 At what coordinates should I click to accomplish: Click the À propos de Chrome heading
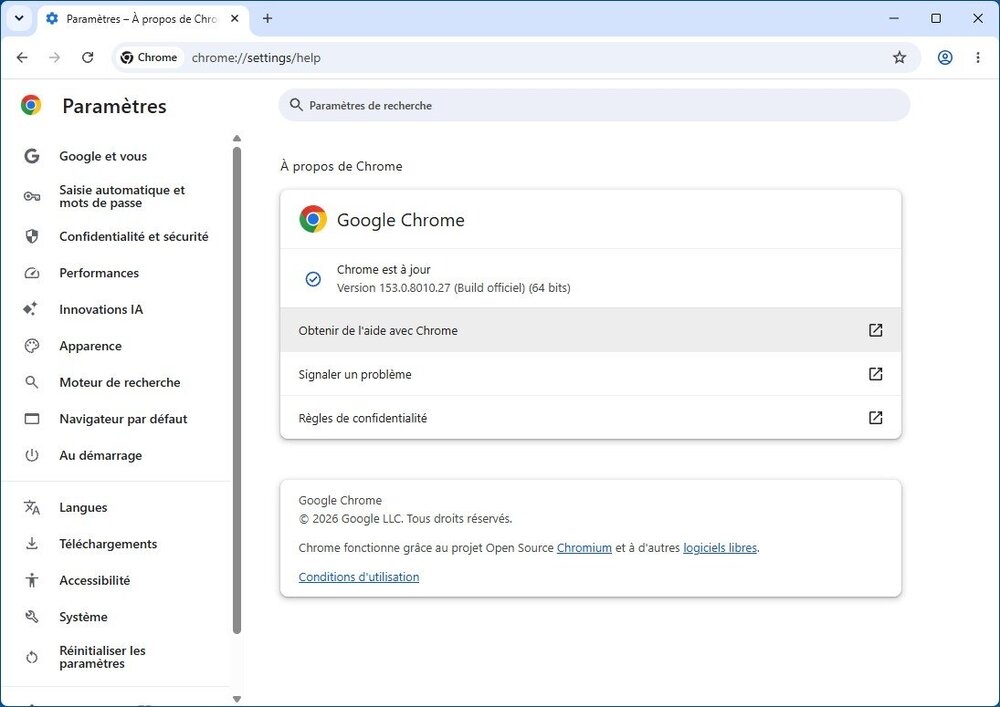click(x=341, y=166)
